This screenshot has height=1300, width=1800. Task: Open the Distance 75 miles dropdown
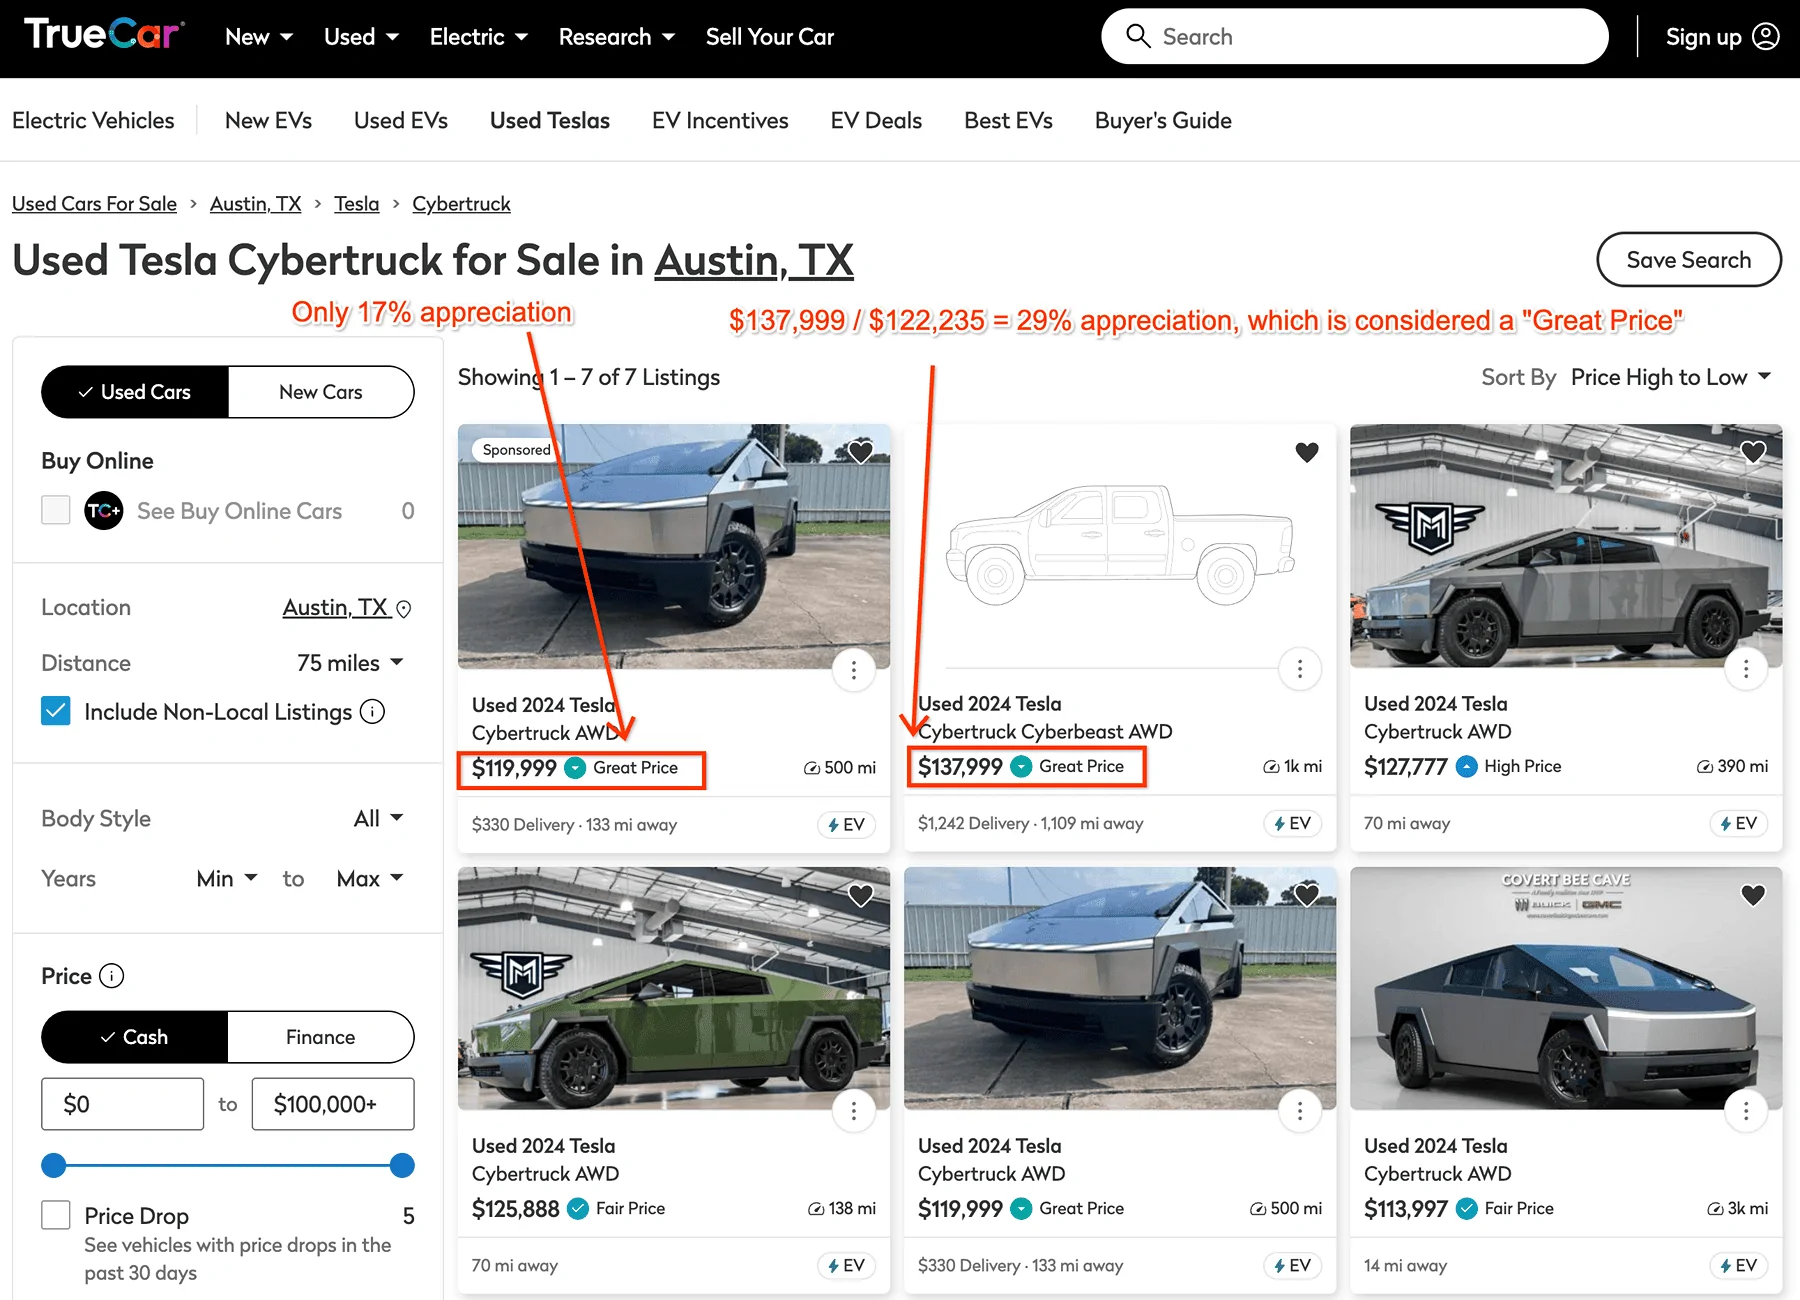[x=350, y=663]
